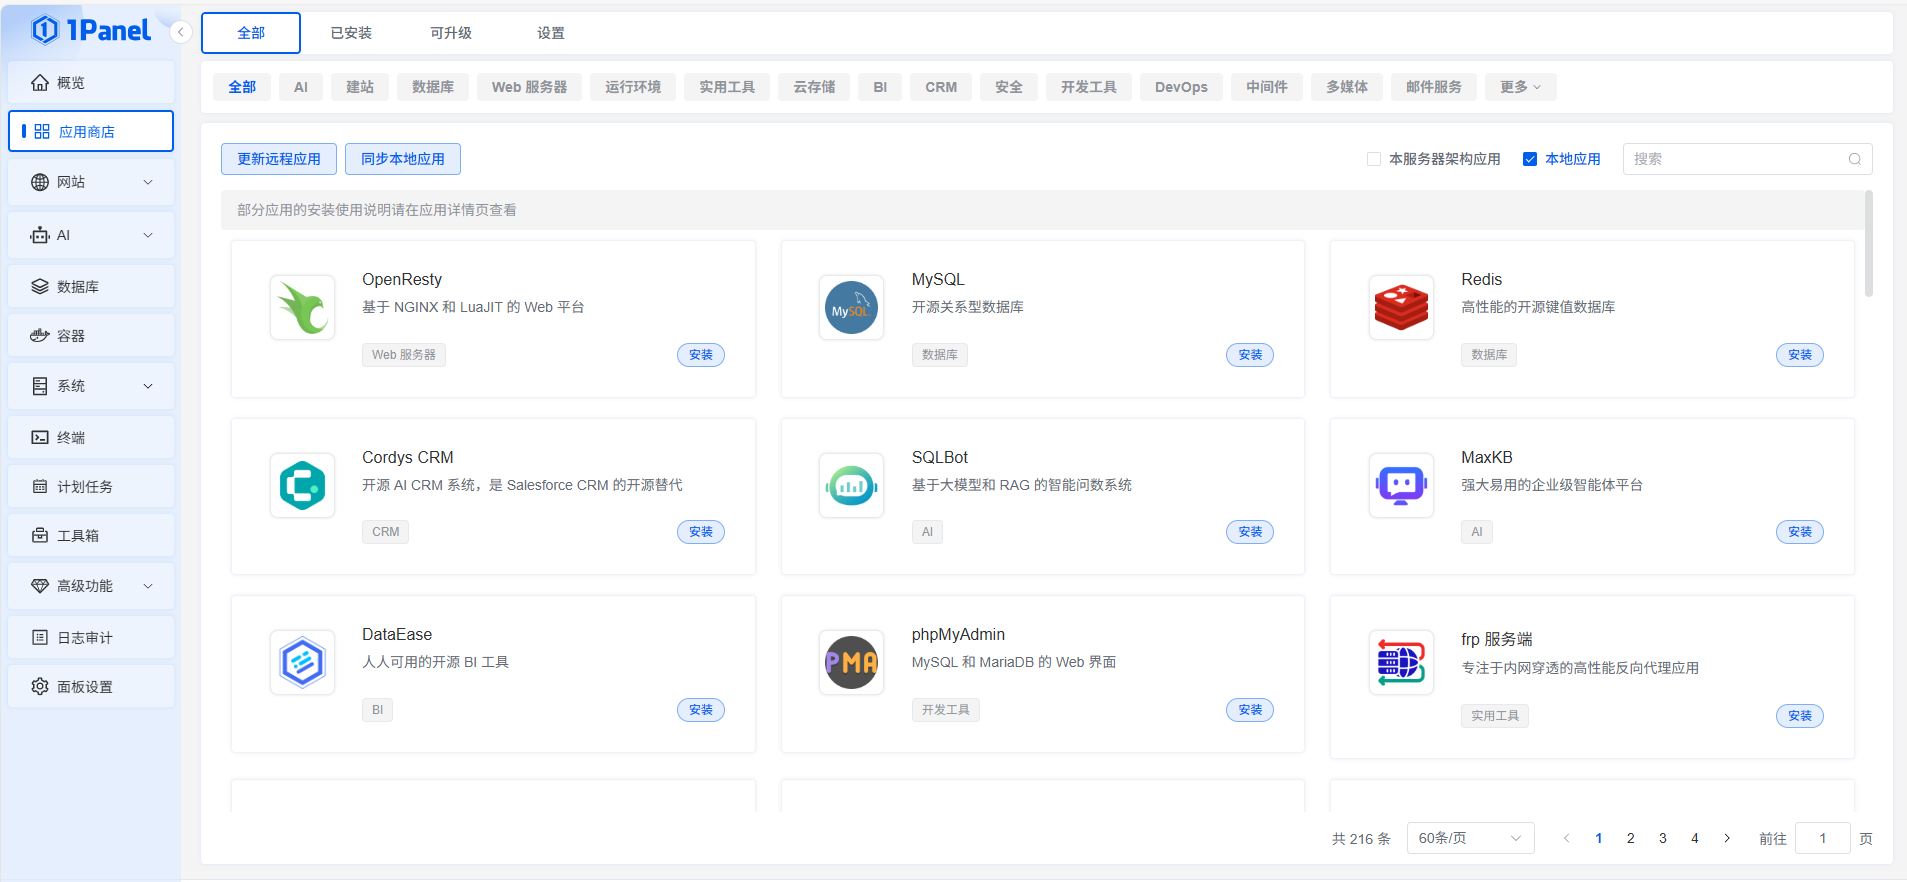Install OpenResty with its 安装 button
The image size is (1907, 882).
click(701, 355)
